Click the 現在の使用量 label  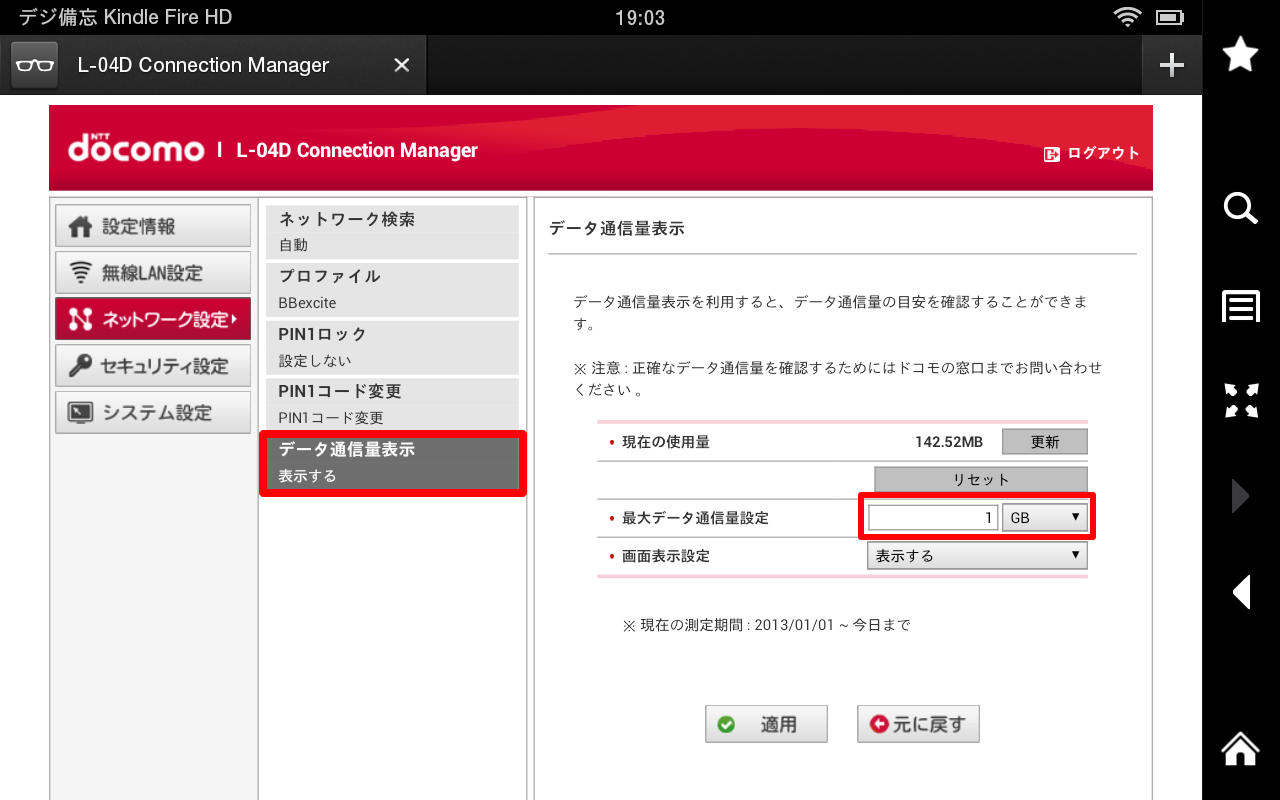665,442
